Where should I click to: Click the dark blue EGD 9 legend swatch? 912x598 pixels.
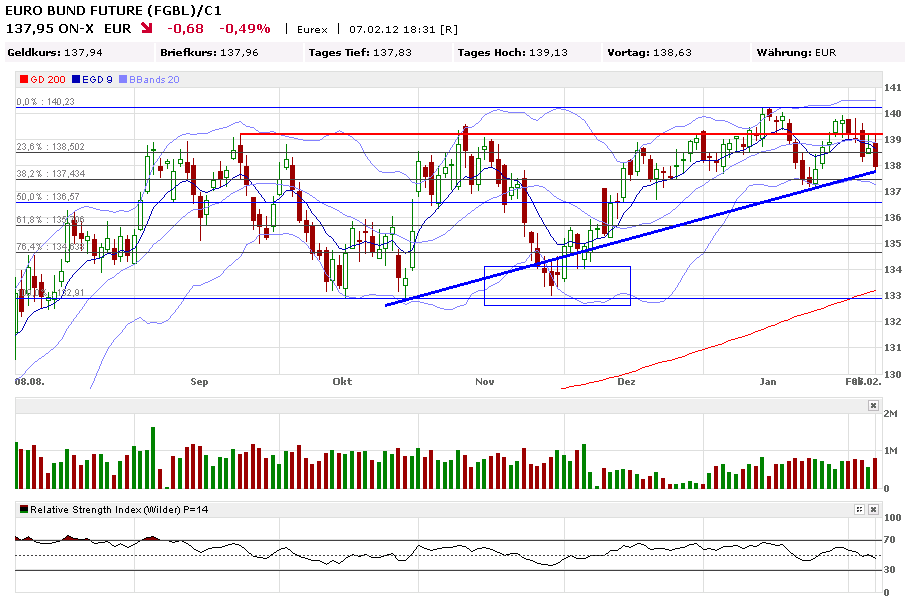76,79
